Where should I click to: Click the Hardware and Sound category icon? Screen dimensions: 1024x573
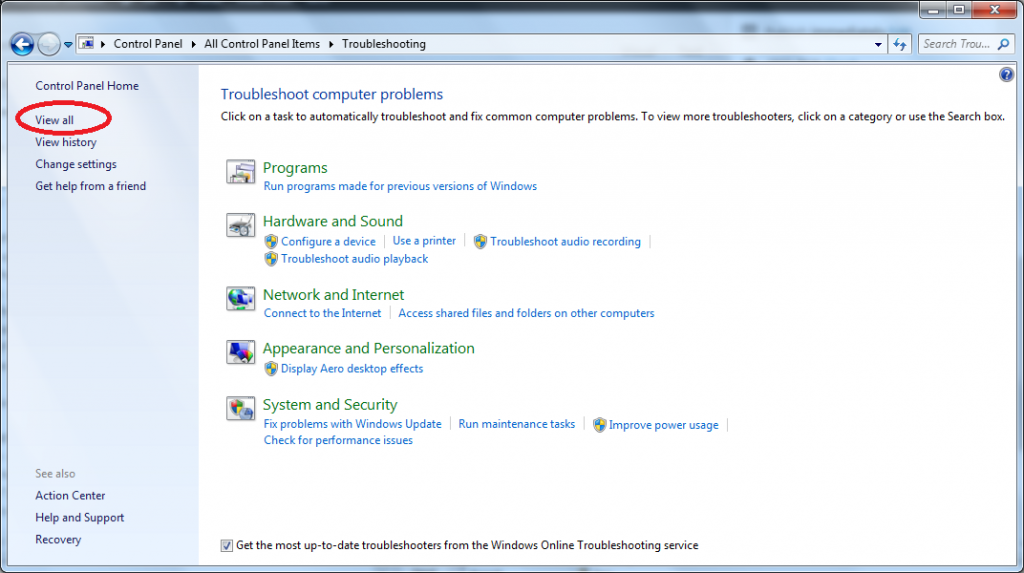240,225
